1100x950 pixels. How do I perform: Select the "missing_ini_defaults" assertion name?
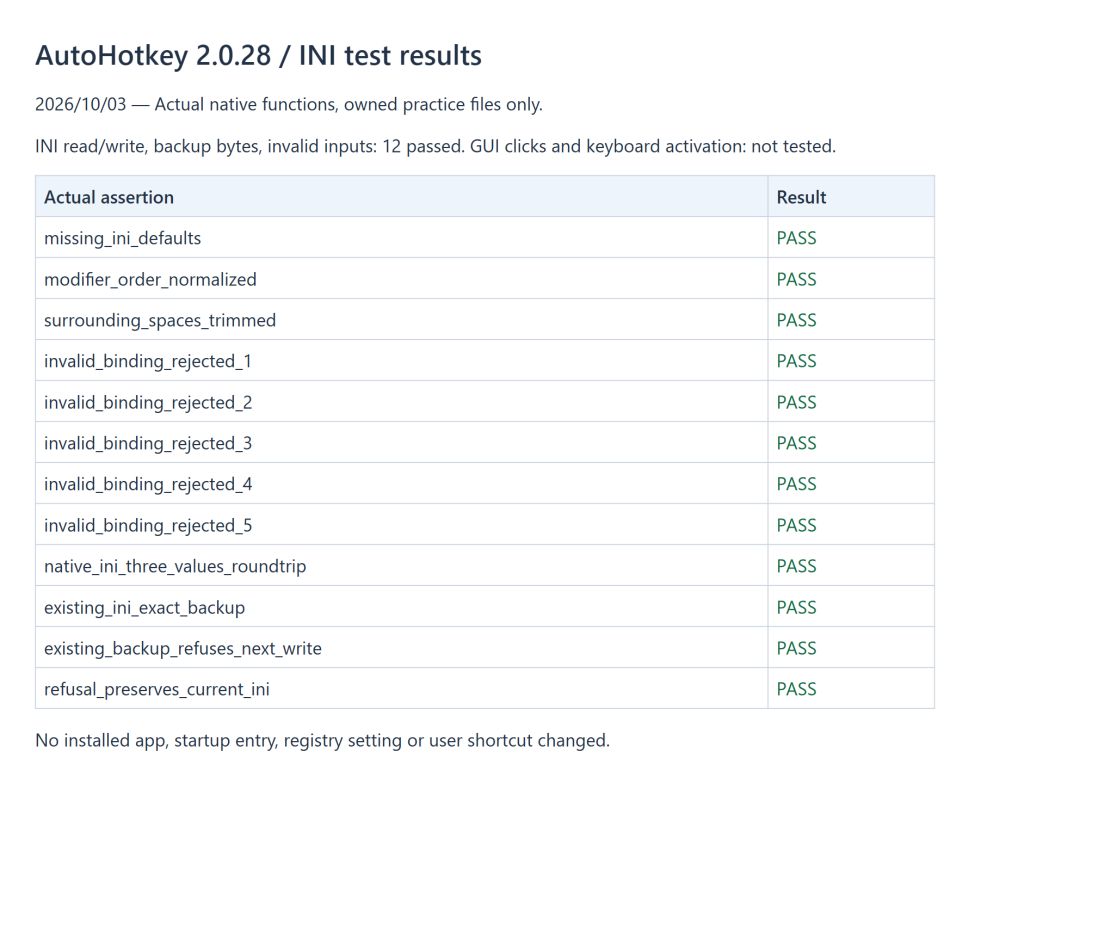(123, 239)
